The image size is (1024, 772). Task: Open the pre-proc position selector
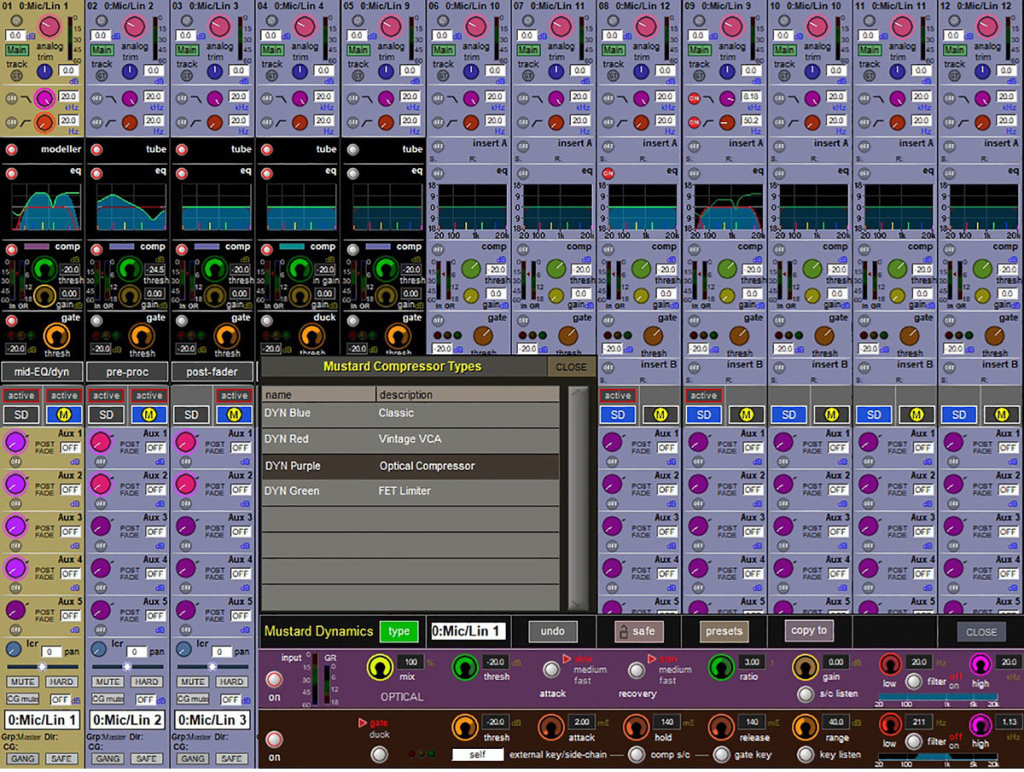(x=127, y=372)
